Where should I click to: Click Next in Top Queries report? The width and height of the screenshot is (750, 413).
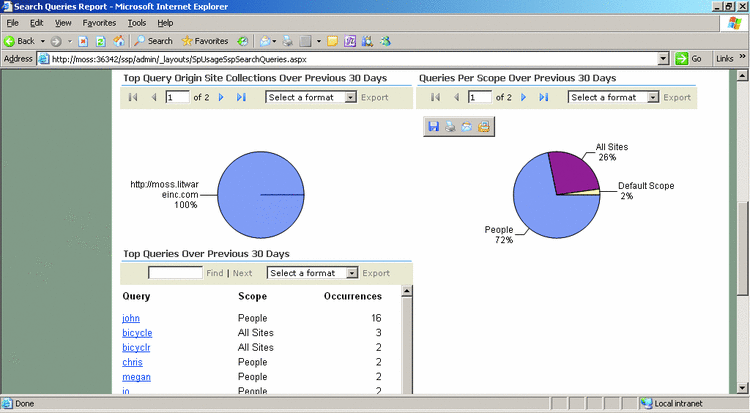(x=243, y=273)
